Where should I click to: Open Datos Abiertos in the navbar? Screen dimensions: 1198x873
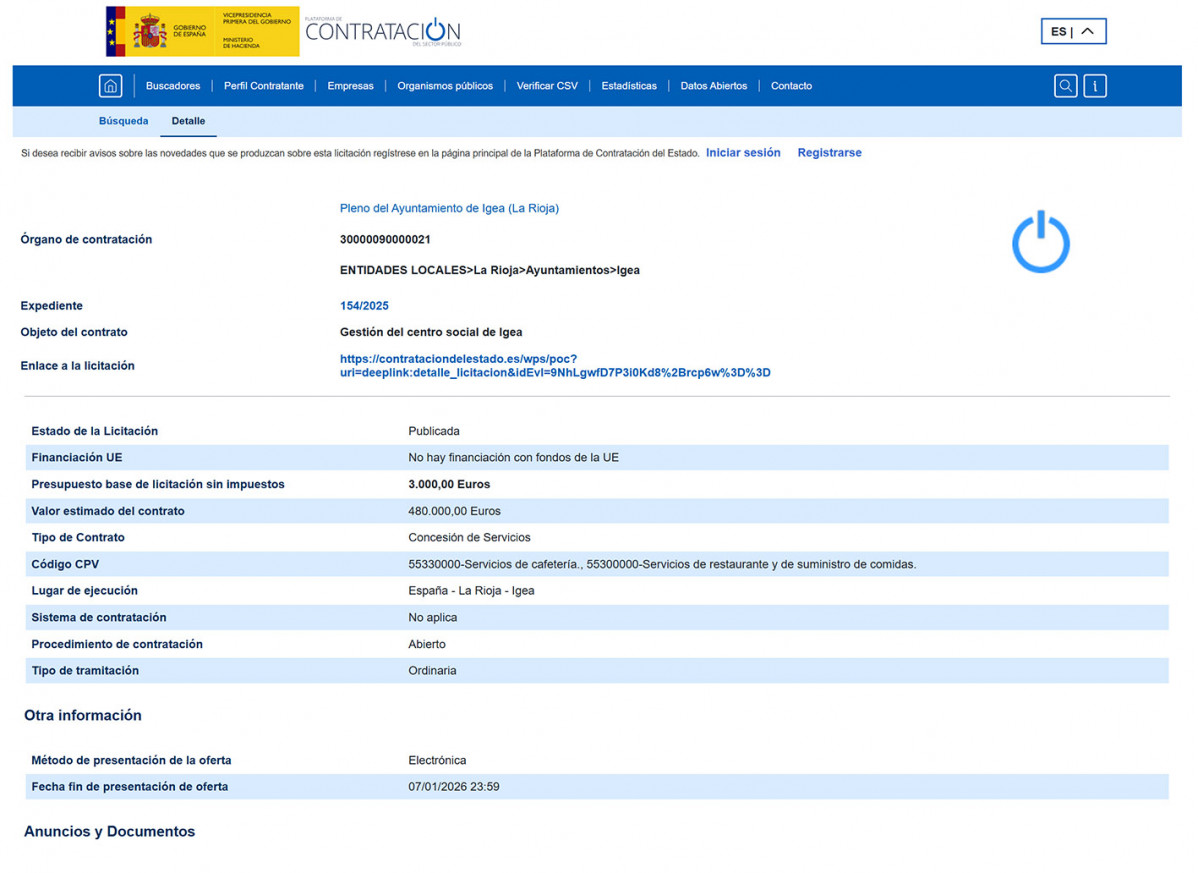click(x=714, y=86)
